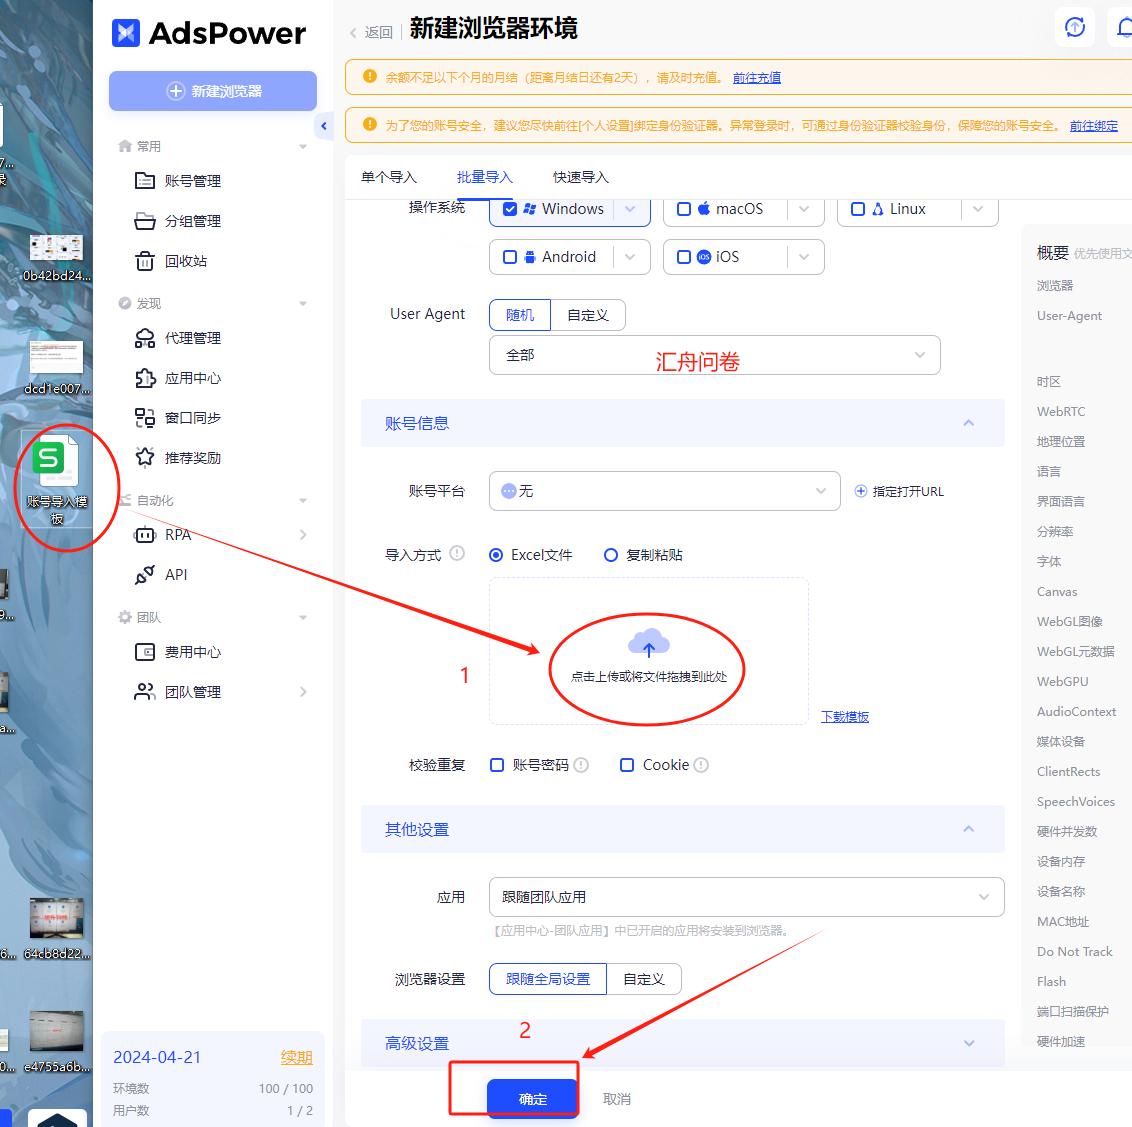Open 账号管理 in the sidebar

point(178,180)
